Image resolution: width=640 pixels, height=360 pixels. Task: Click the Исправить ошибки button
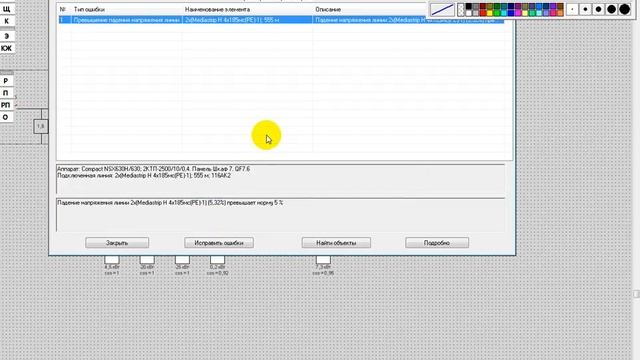[219, 243]
